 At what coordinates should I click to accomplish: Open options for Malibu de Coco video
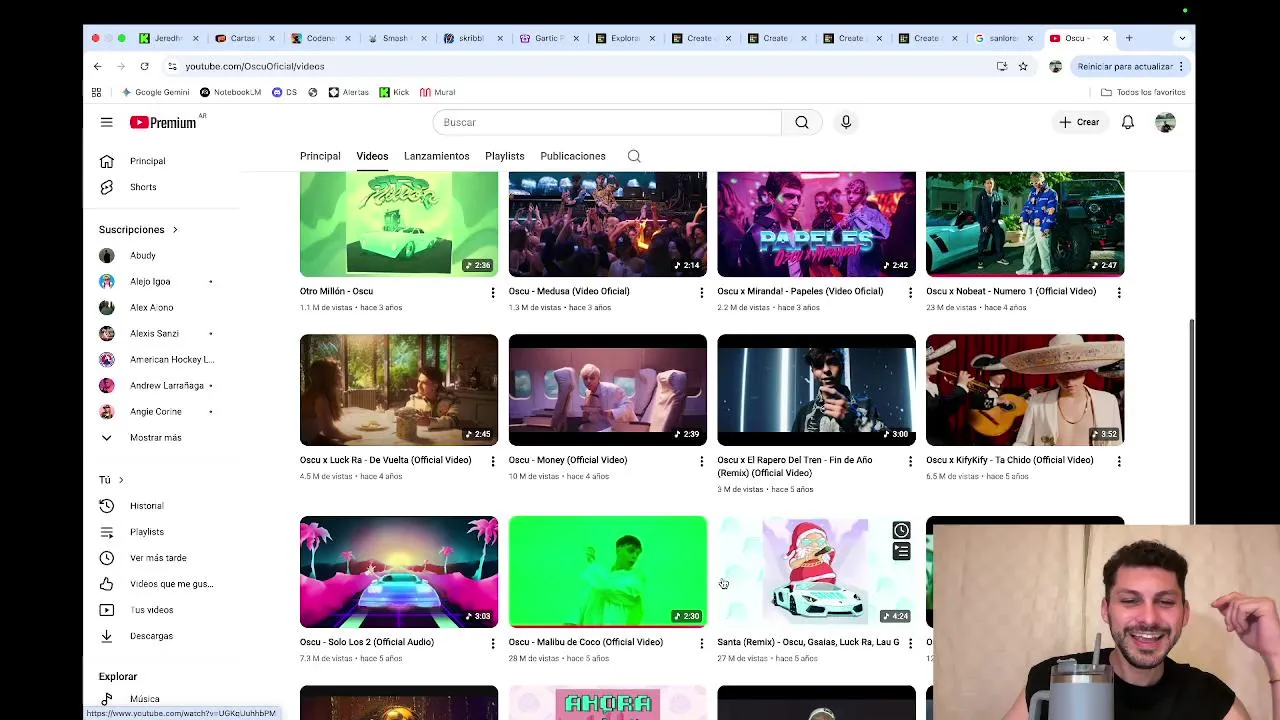(701, 643)
